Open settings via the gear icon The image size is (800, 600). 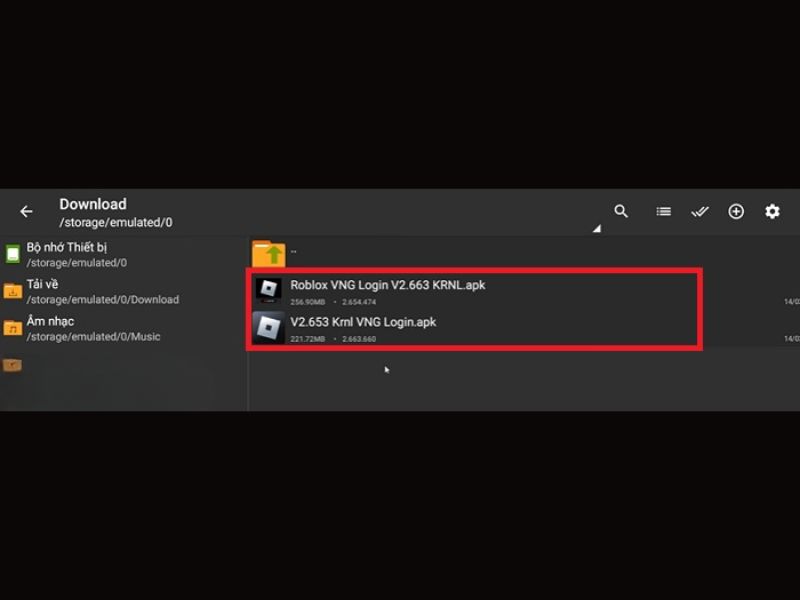pos(772,211)
